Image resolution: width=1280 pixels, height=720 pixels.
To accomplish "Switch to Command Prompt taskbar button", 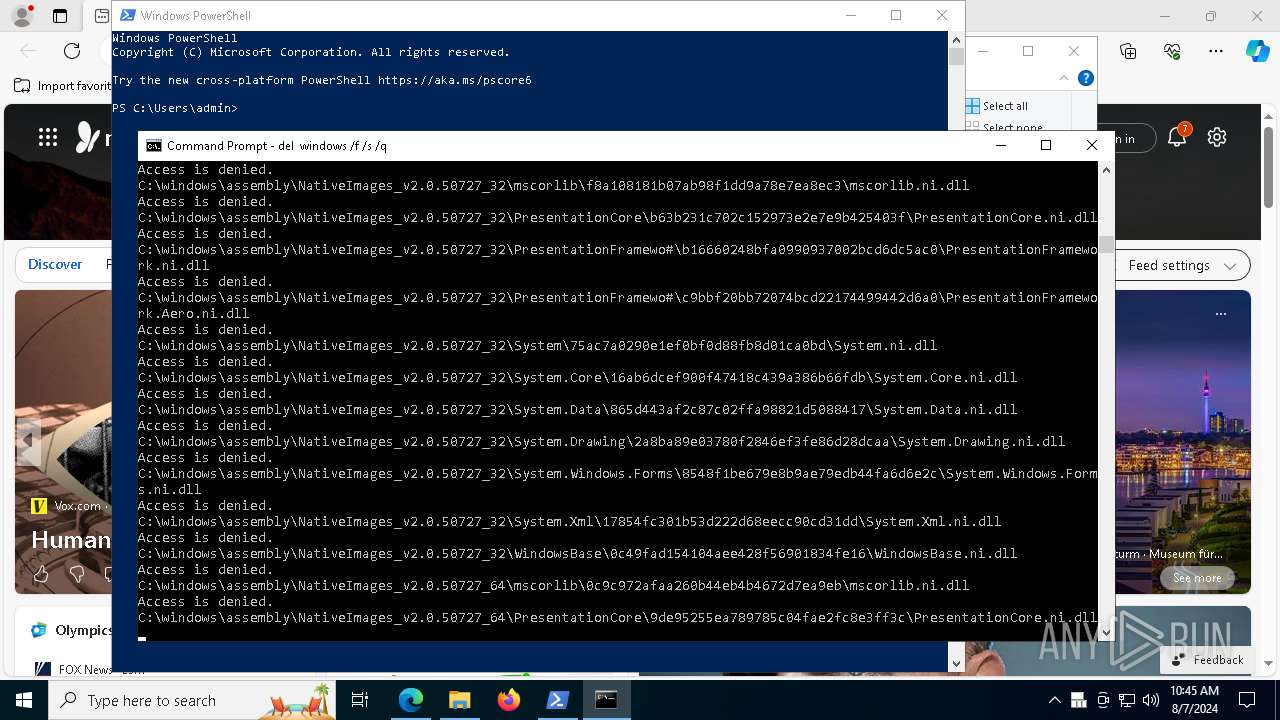I will (606, 700).
